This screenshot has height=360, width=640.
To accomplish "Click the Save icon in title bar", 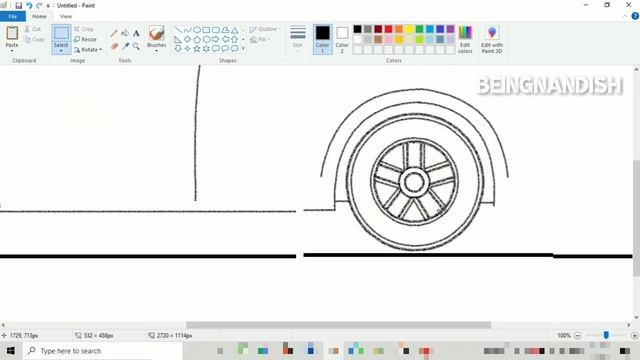I will (18, 6).
